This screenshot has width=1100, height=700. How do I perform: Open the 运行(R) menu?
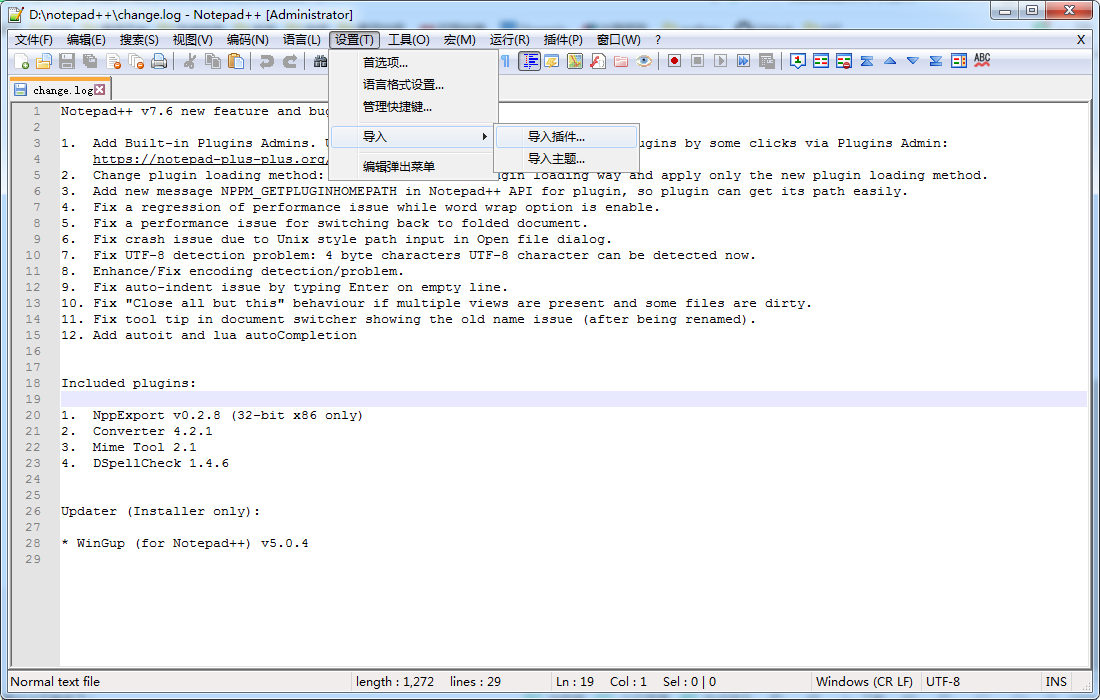509,40
